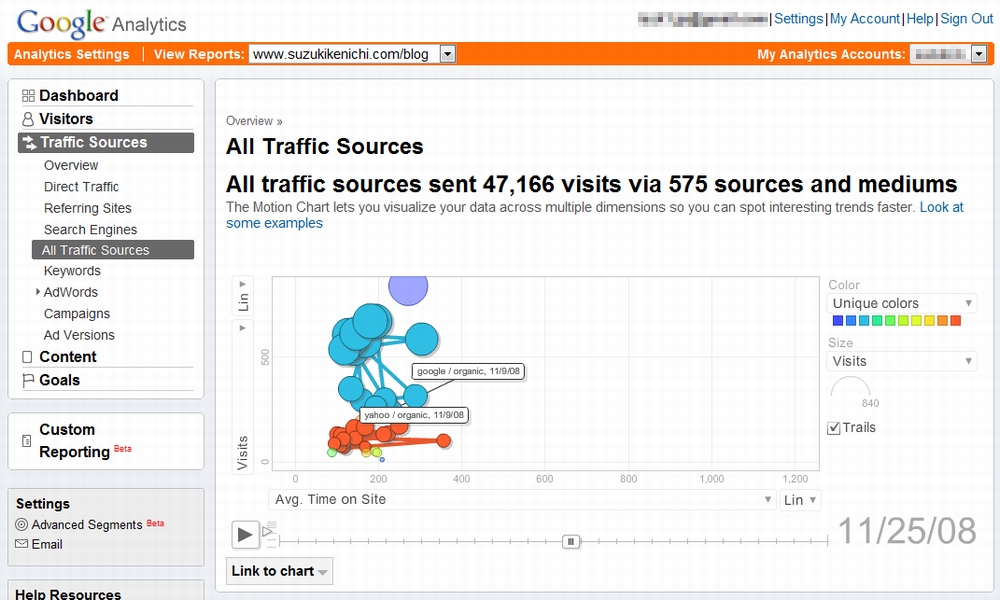The width and height of the screenshot is (1000, 600).
Task: Open the Avg. Time on Site axis dropdown
Action: pyautogui.click(x=522, y=500)
